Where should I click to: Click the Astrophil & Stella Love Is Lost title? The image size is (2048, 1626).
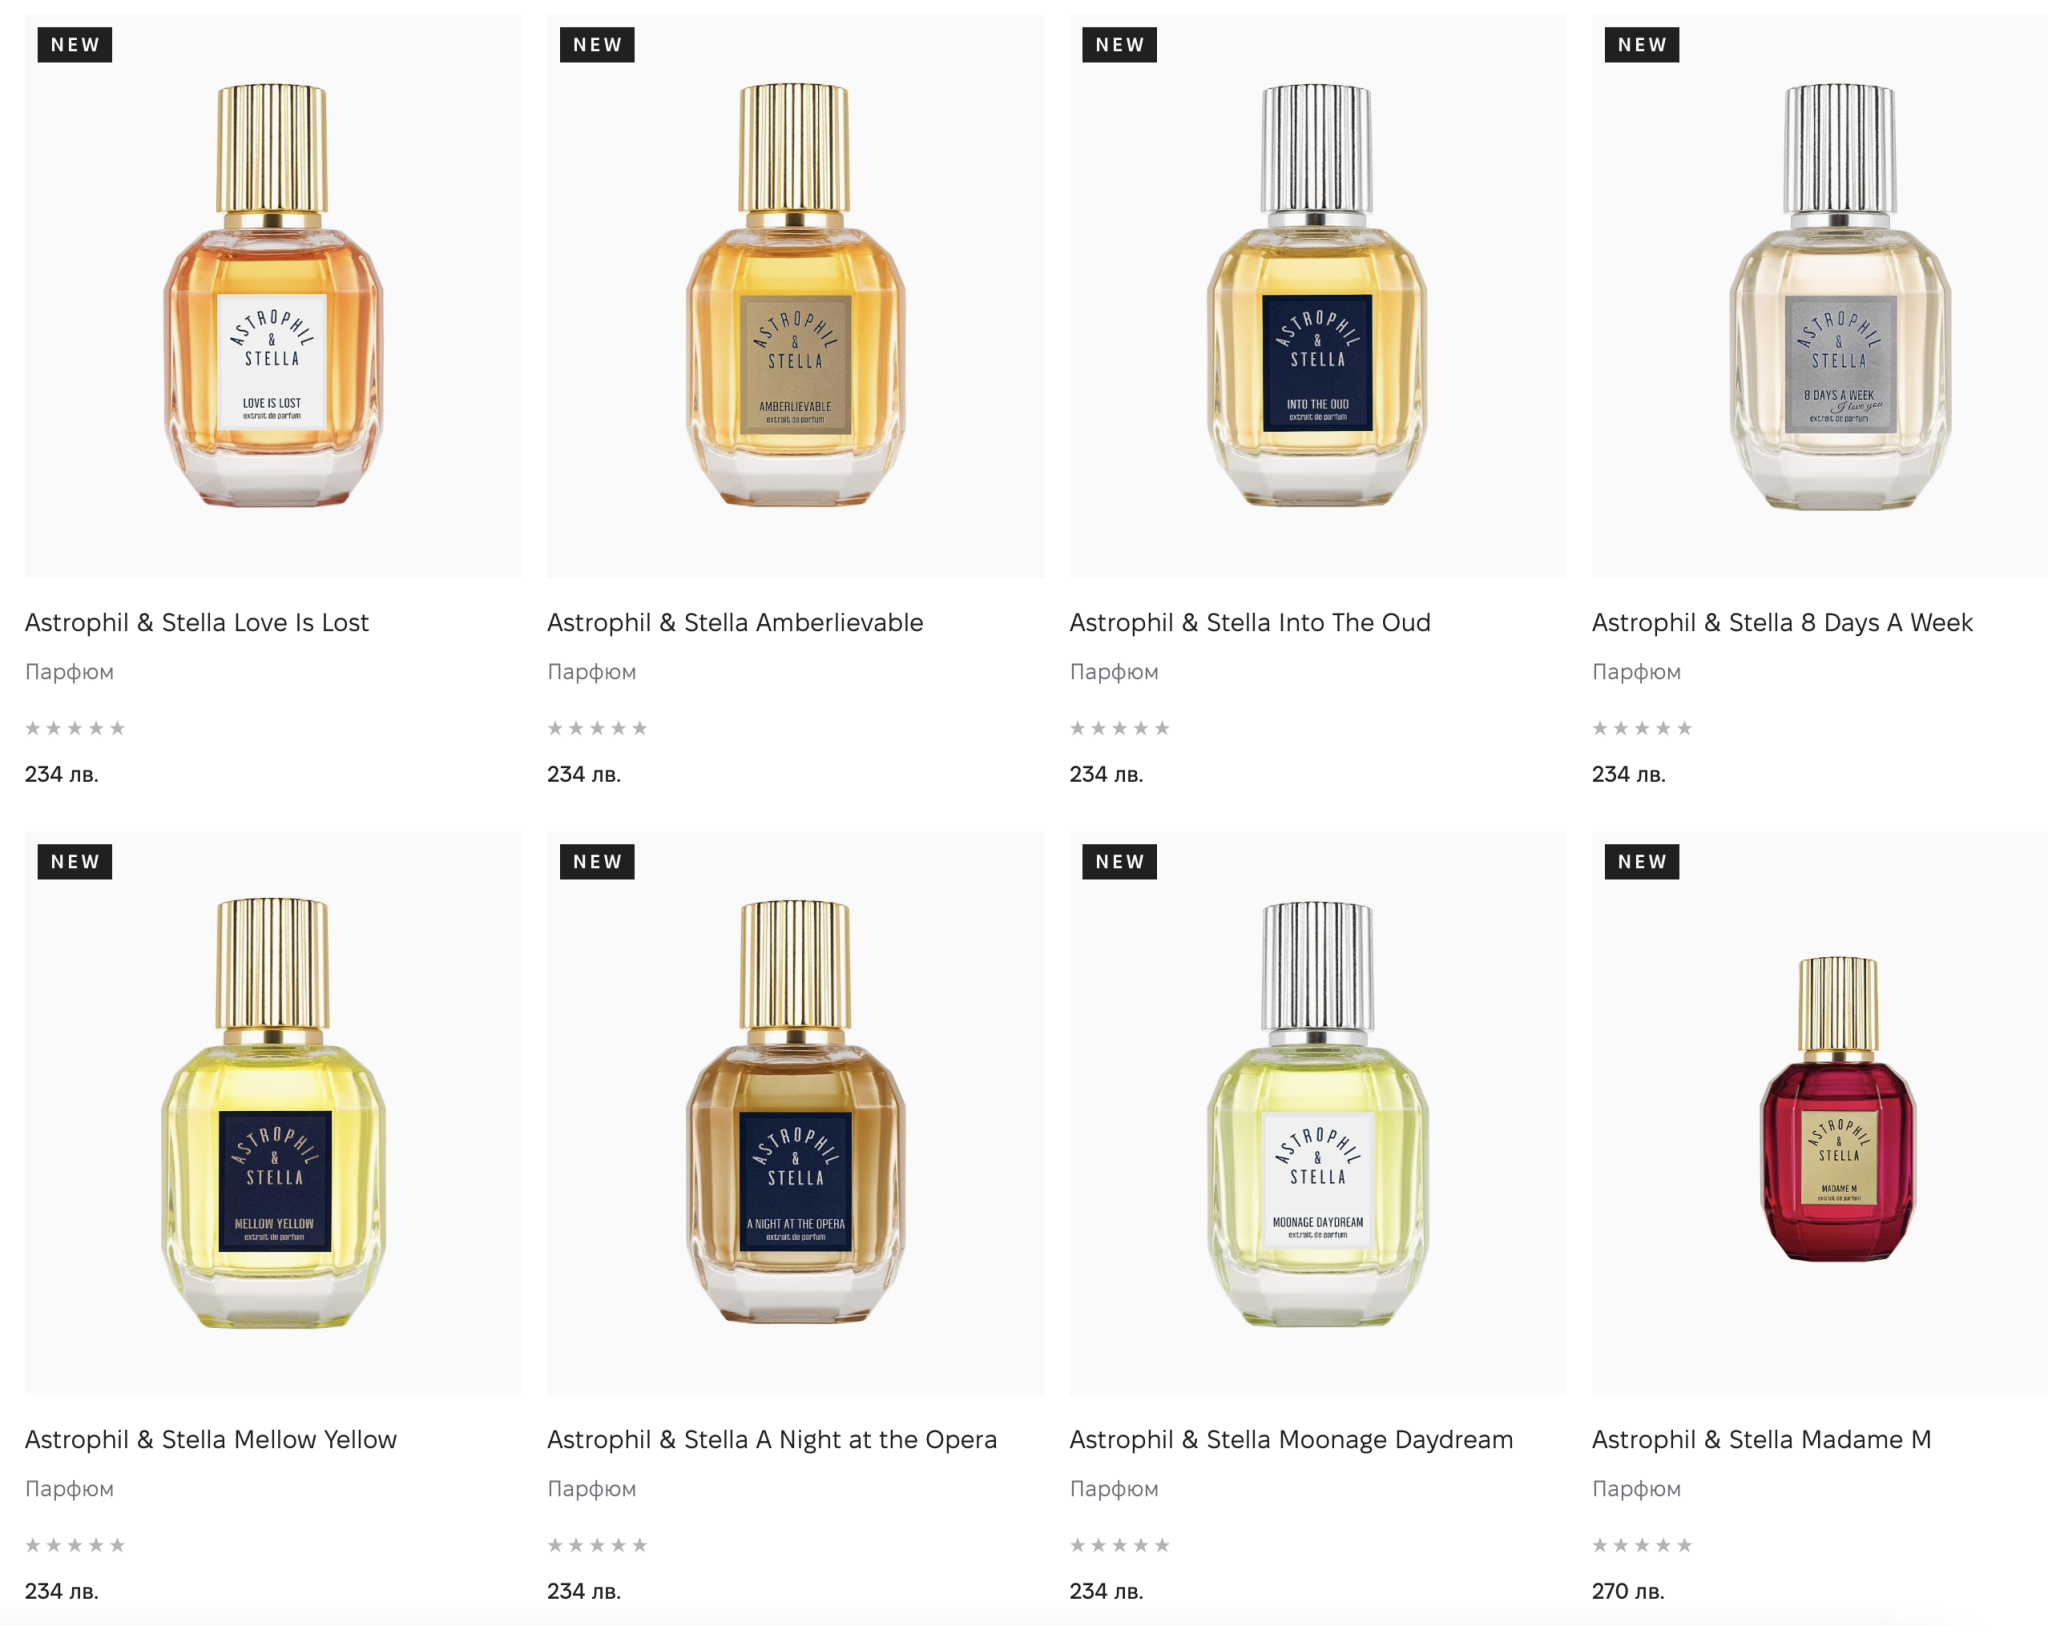(x=197, y=623)
